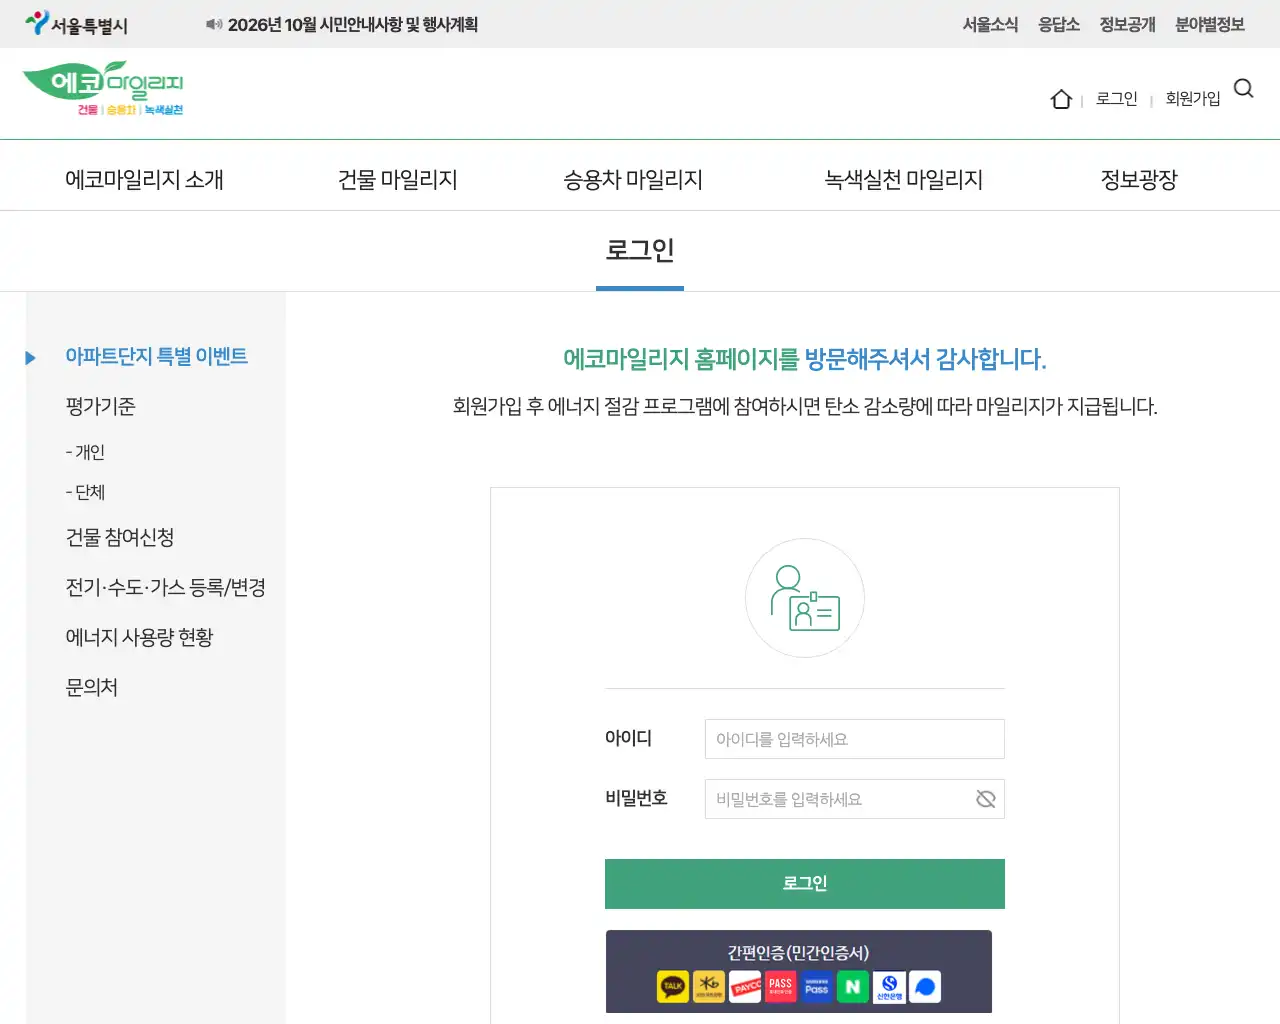Open 건물 참여신청 sidebar item
The height and width of the screenshot is (1024, 1280).
(120, 538)
